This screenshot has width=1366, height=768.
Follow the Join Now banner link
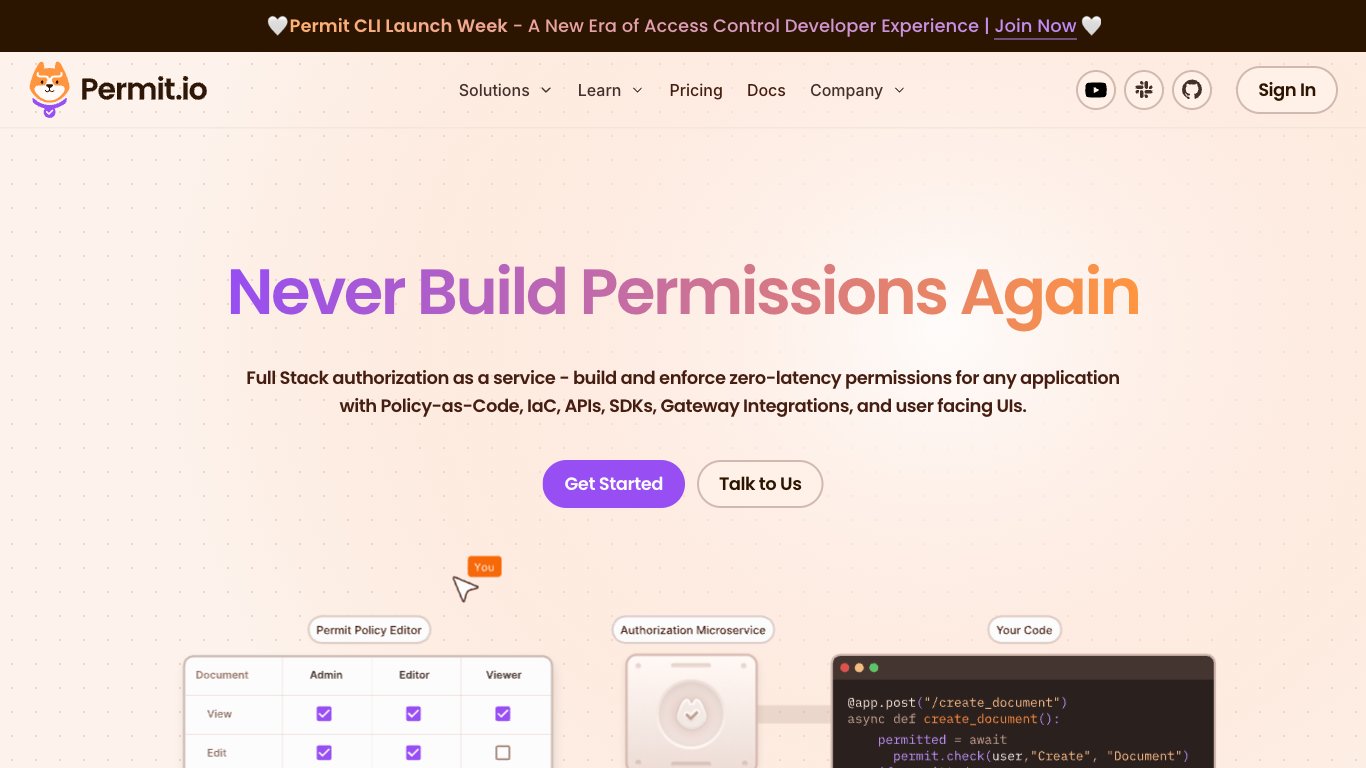[x=1035, y=26]
